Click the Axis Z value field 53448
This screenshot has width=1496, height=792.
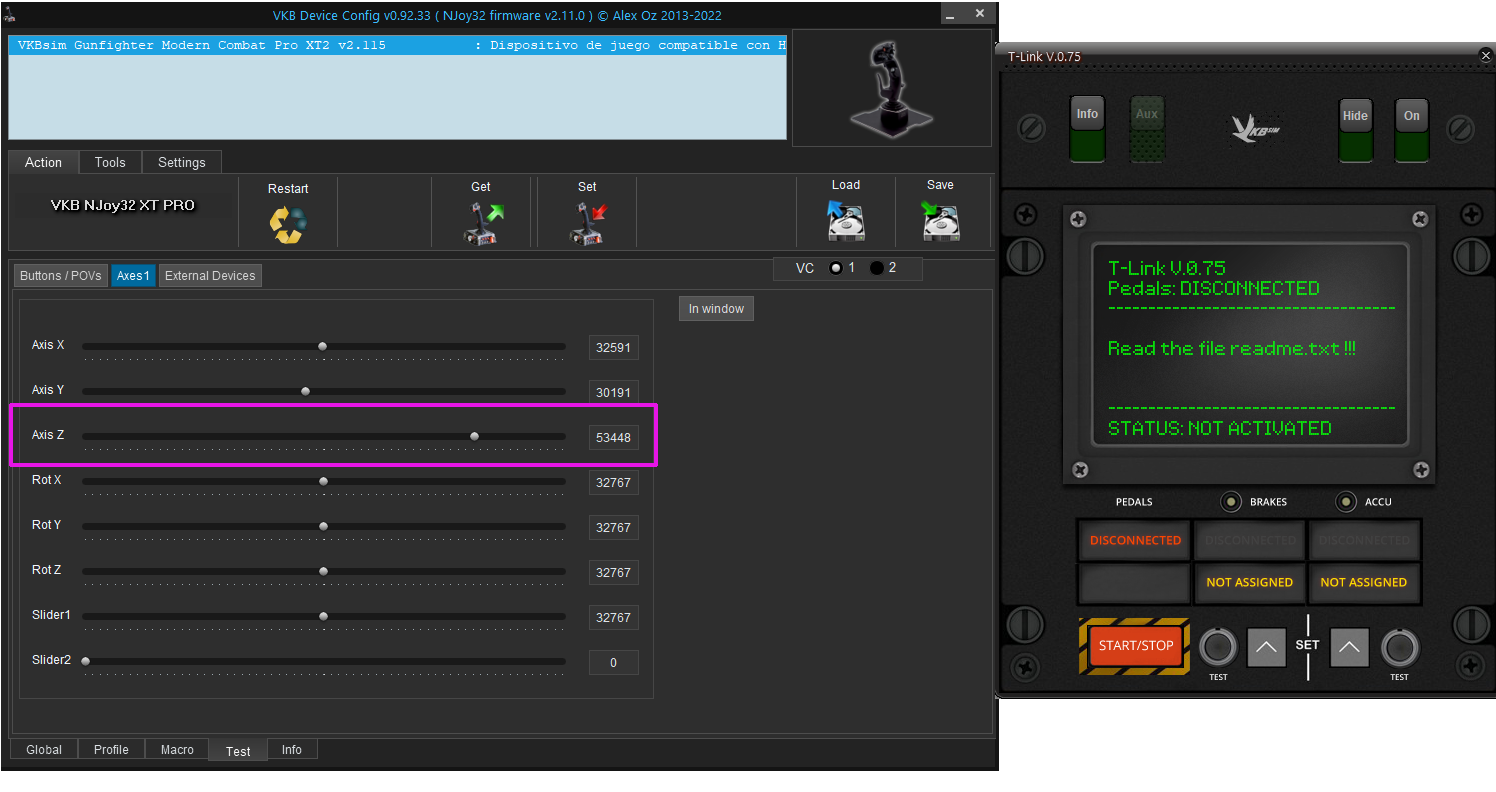click(613, 438)
